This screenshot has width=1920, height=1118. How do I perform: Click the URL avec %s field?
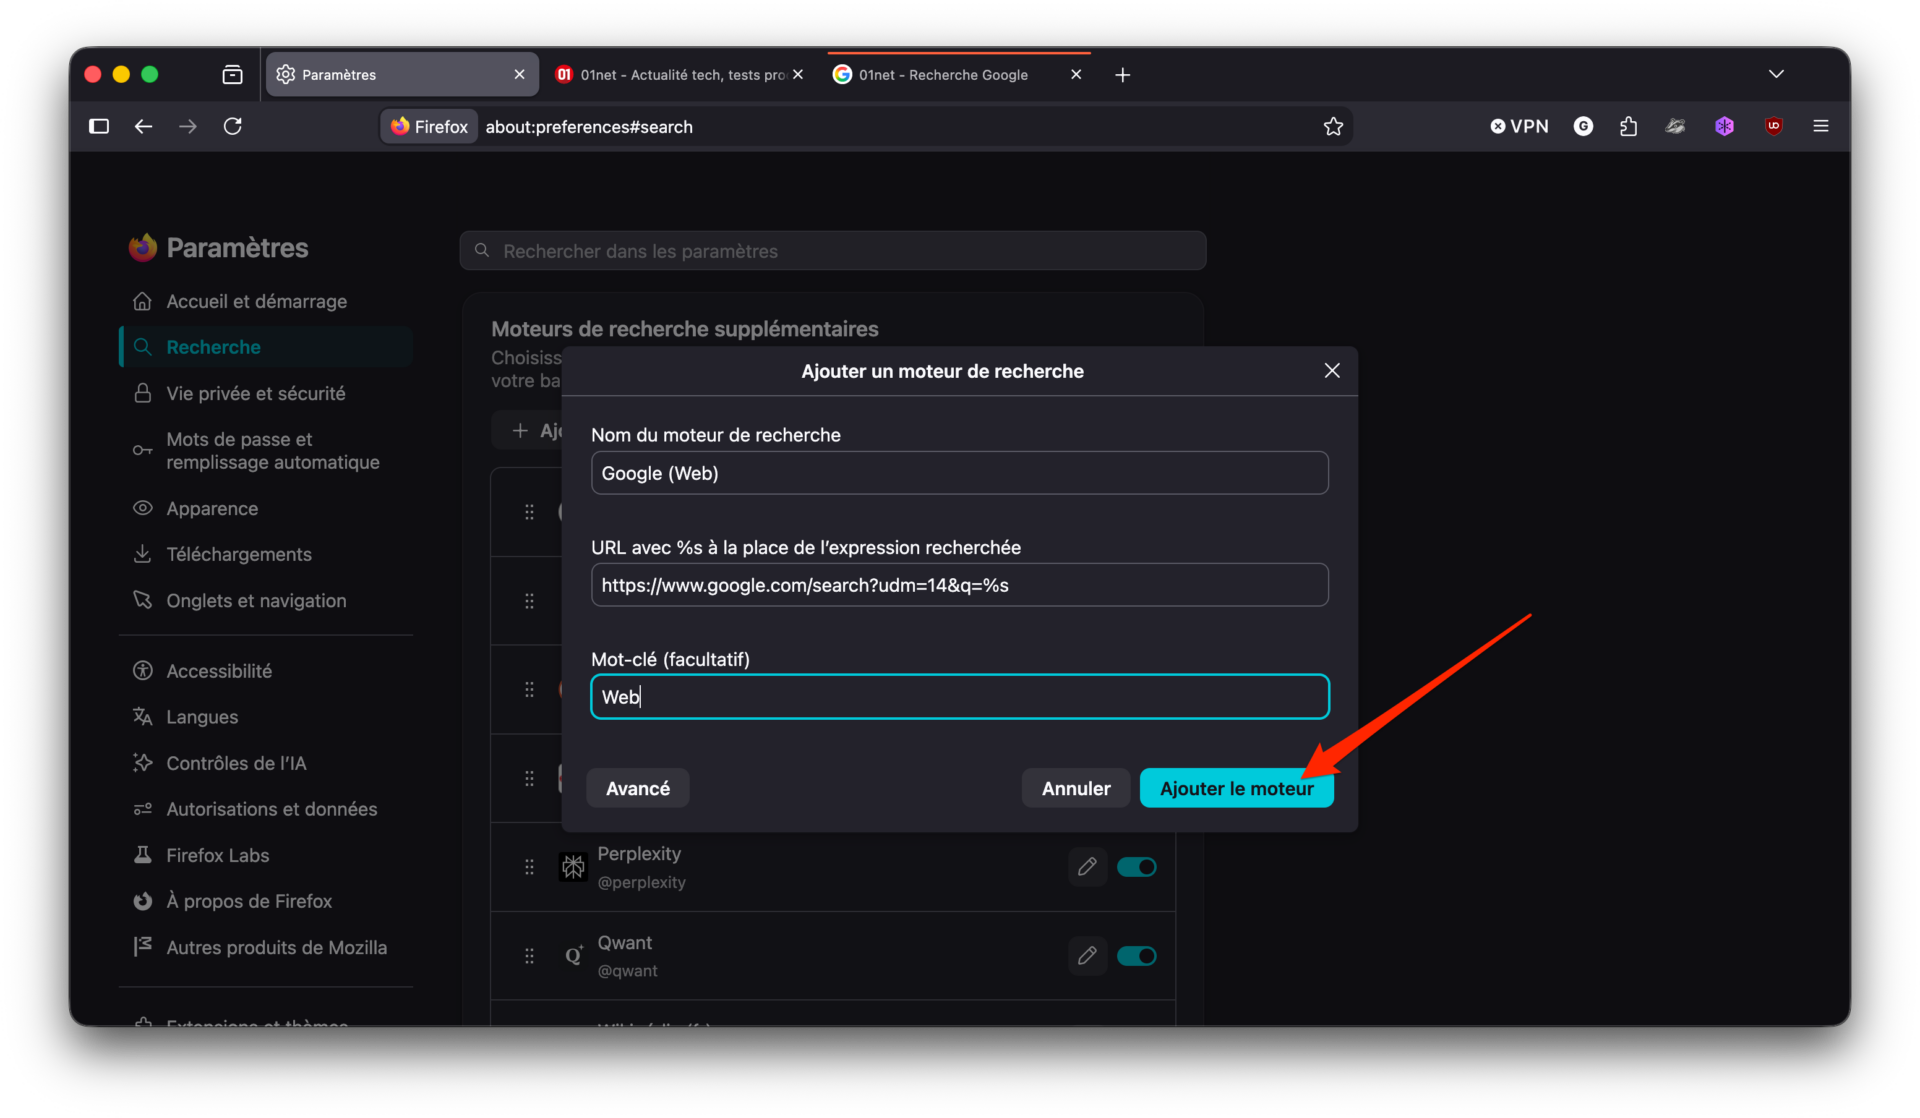pyautogui.click(x=959, y=585)
